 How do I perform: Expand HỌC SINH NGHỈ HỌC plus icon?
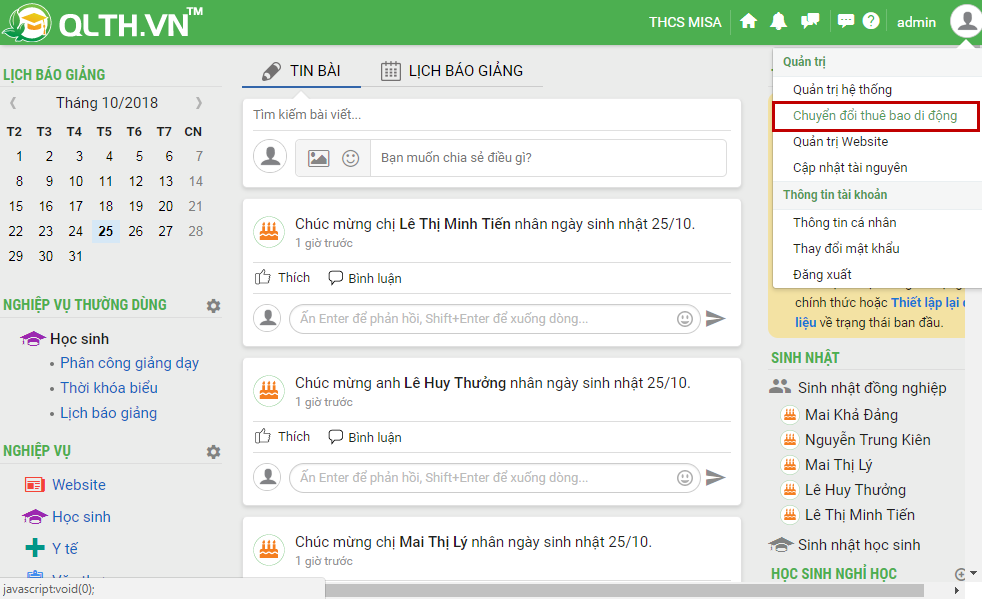coord(960,574)
